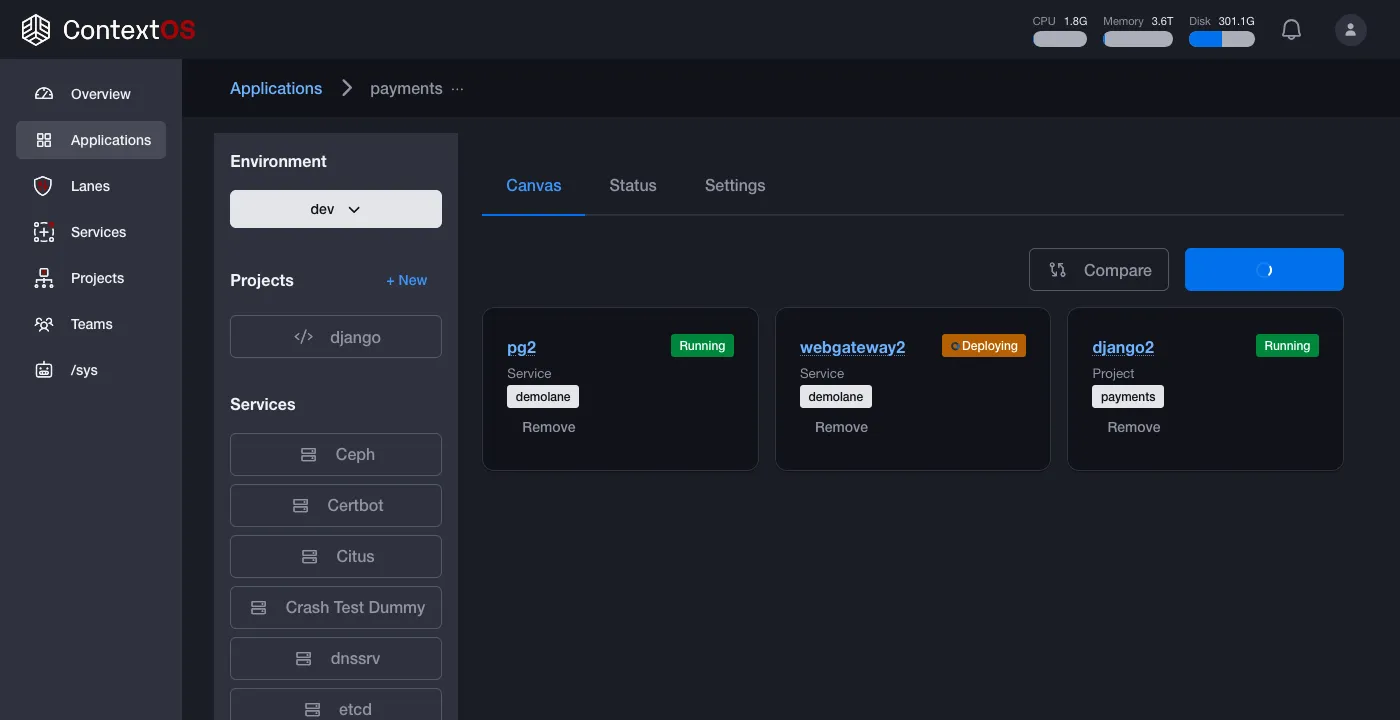Click the spinner in Deploying badge

(955, 346)
